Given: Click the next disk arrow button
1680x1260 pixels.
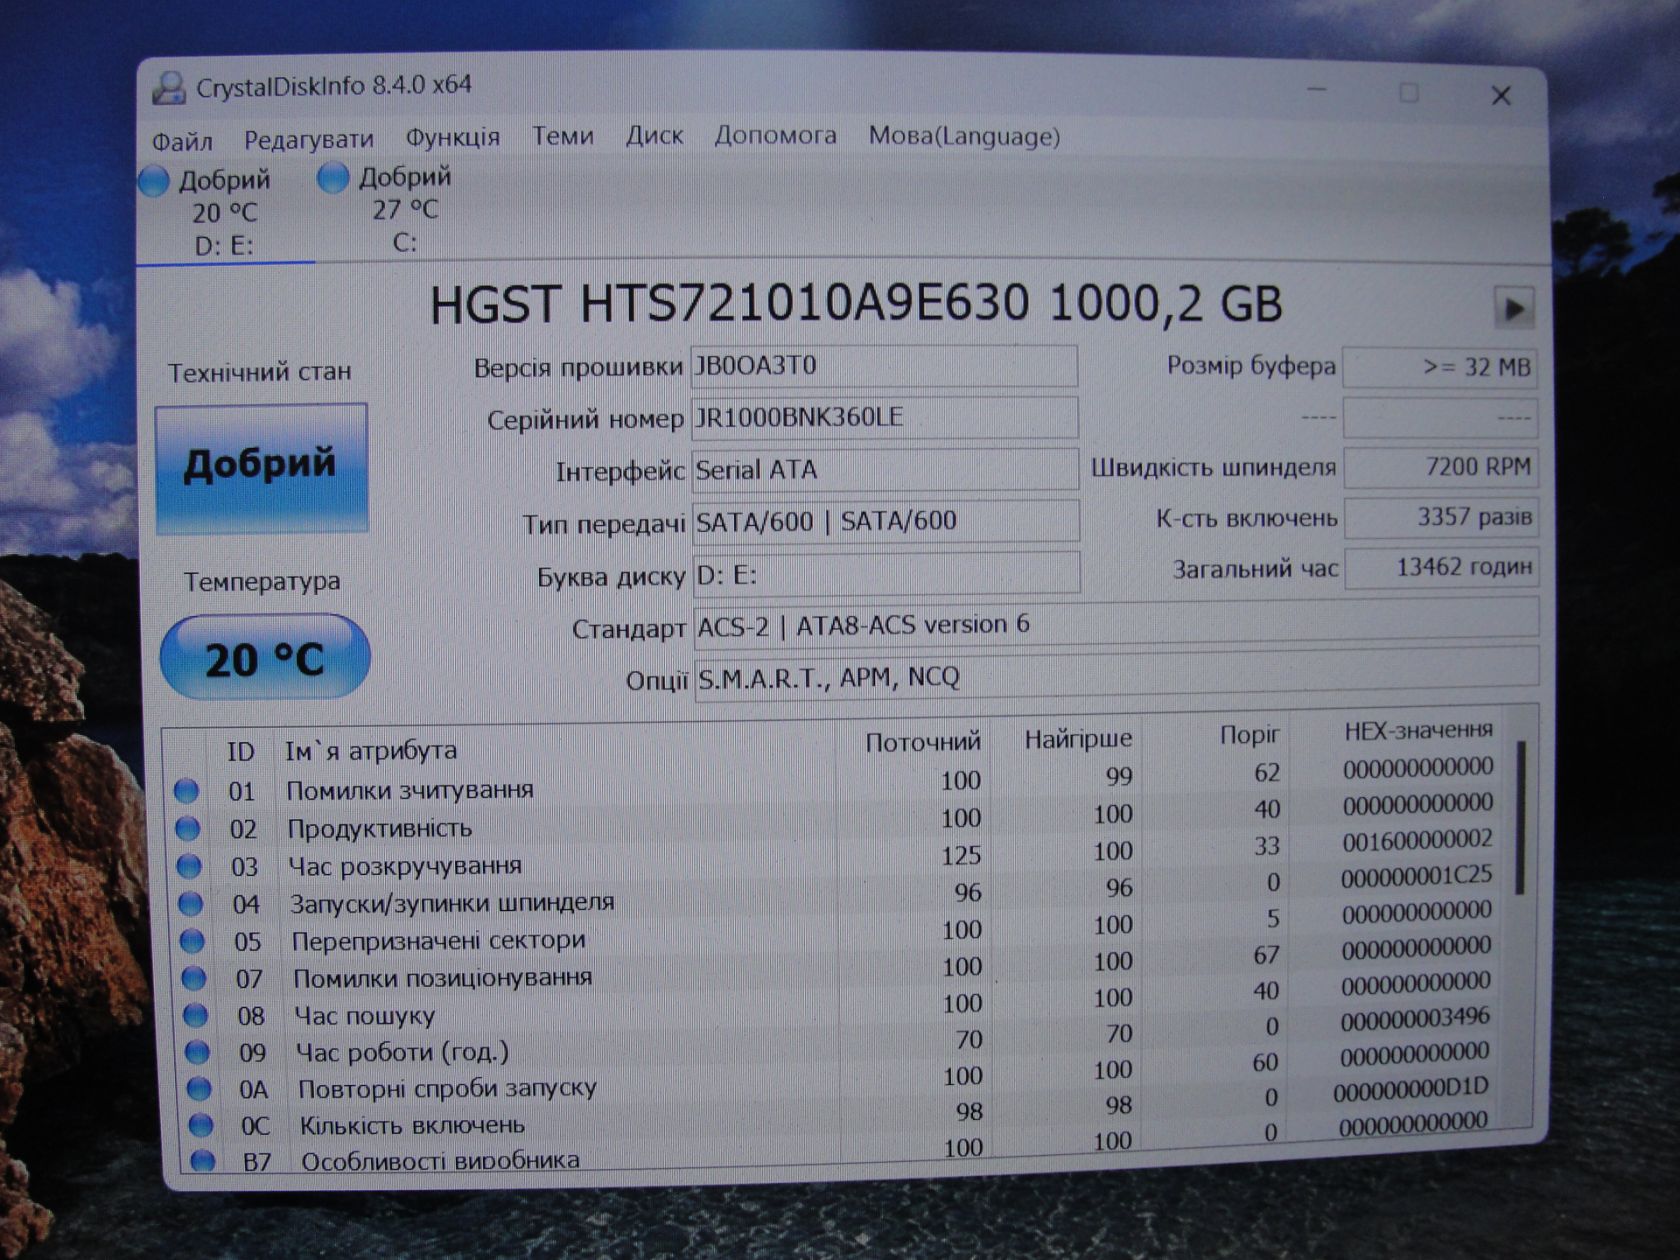Looking at the screenshot, I should pyautogui.click(x=1514, y=308).
